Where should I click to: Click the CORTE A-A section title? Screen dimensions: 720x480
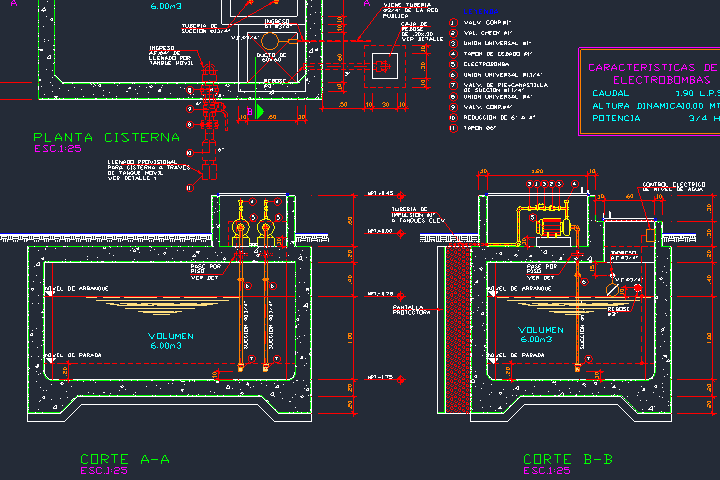[125, 459]
